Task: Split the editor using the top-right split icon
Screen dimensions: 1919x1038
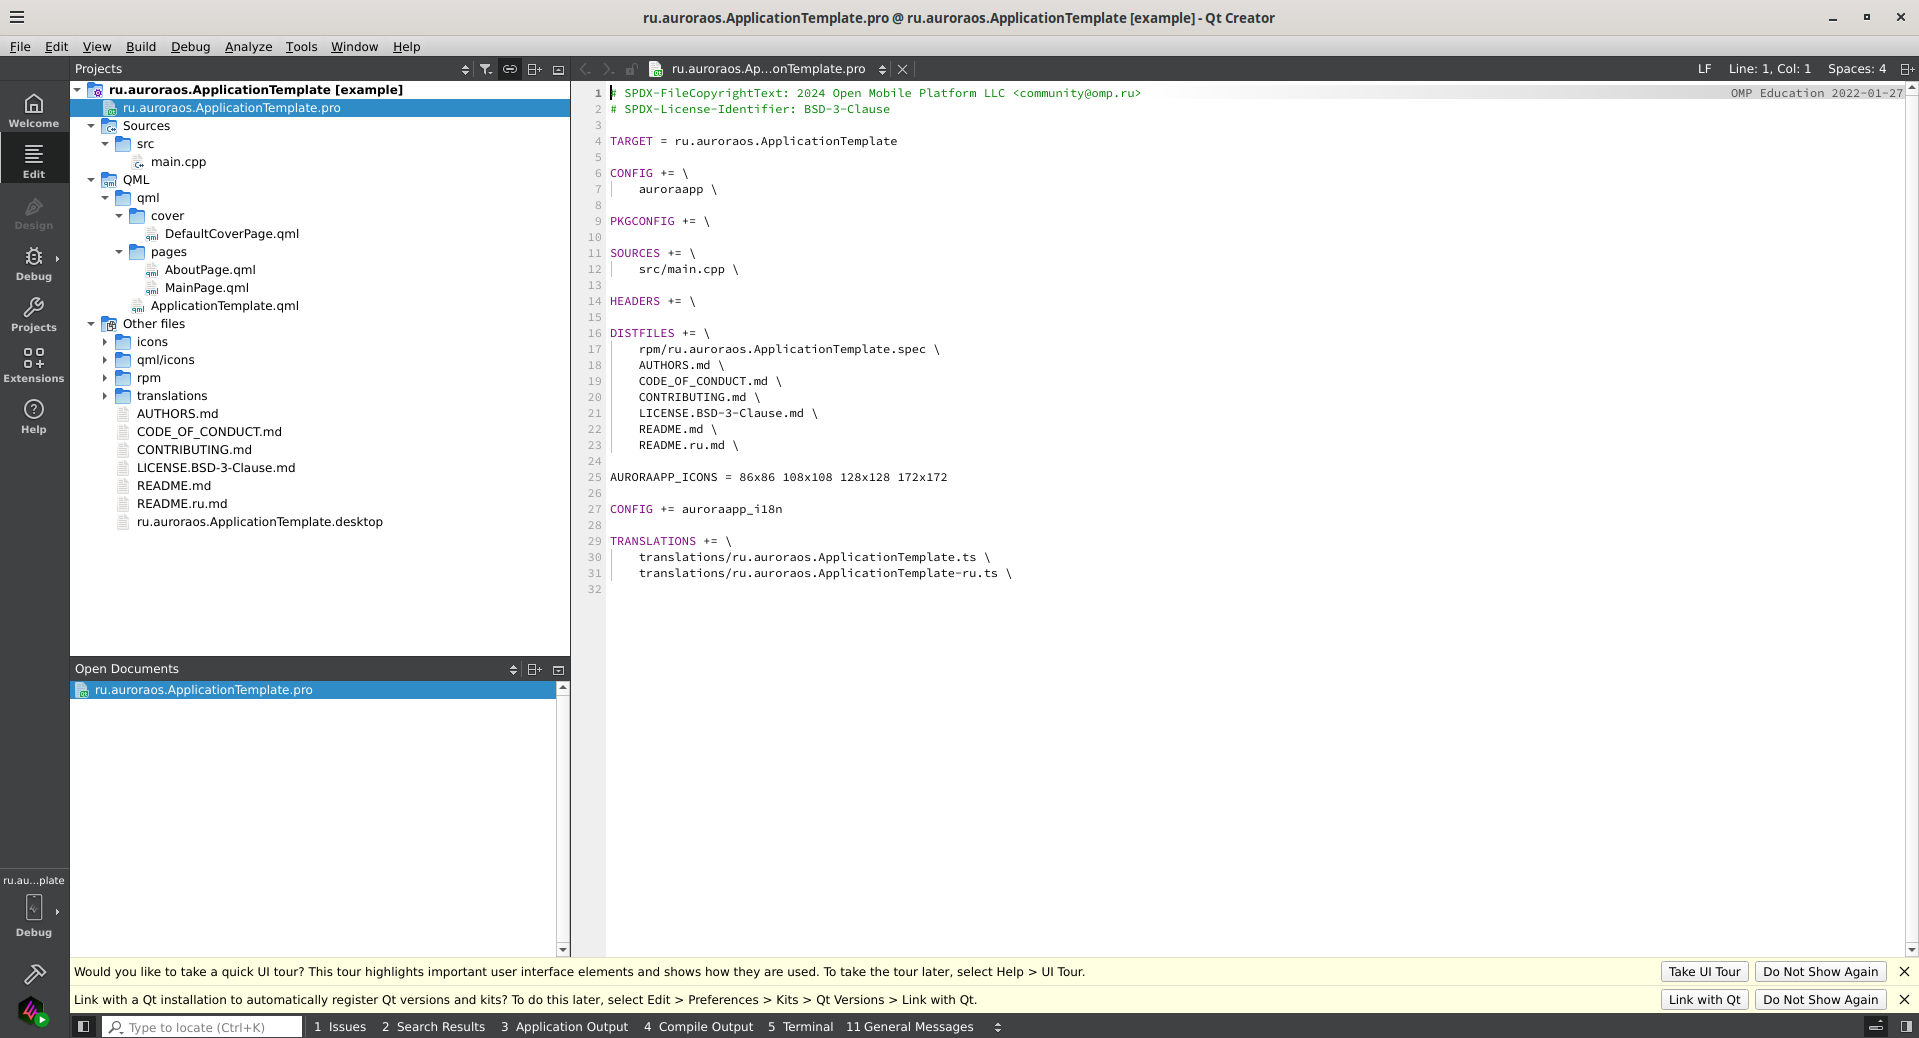Action: 1906,69
